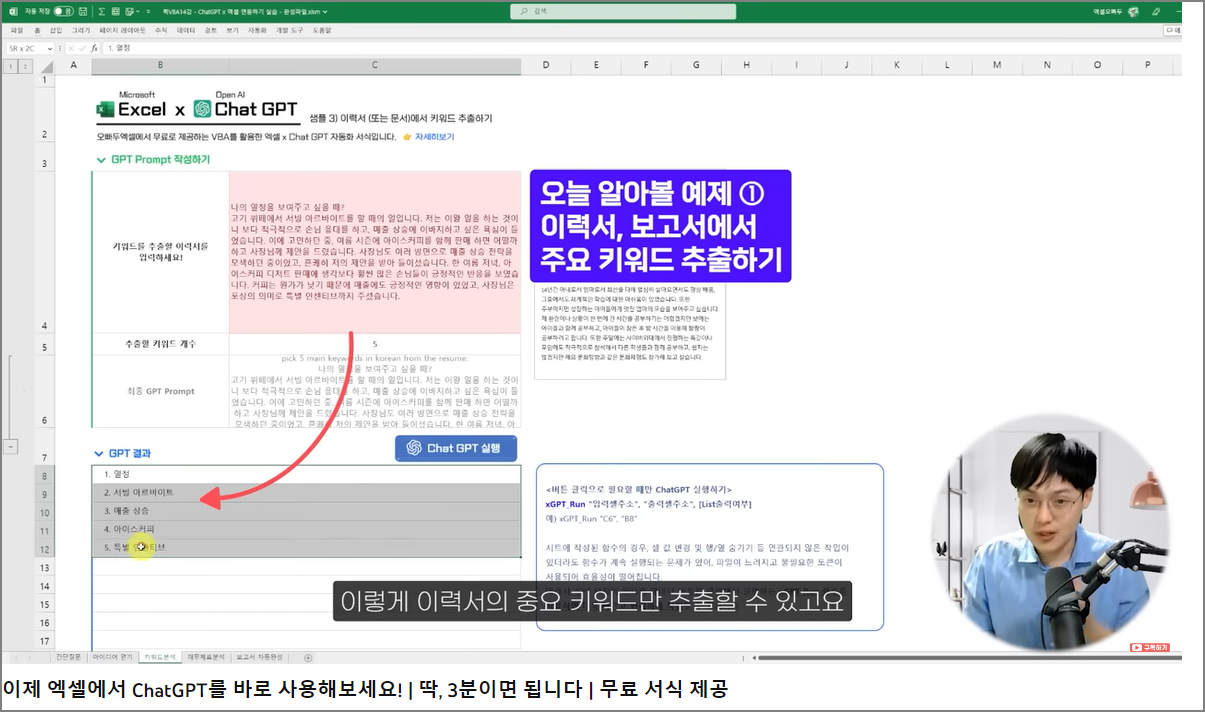Switch to the 아이디어 얻기 sheet tab
The width and height of the screenshot is (1205, 712).
[112, 657]
